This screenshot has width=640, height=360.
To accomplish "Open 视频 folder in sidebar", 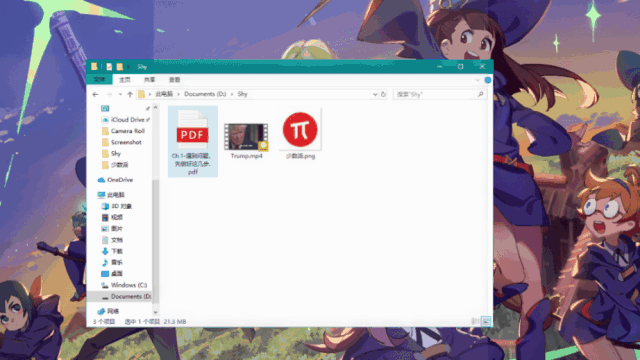I will 117,218.
